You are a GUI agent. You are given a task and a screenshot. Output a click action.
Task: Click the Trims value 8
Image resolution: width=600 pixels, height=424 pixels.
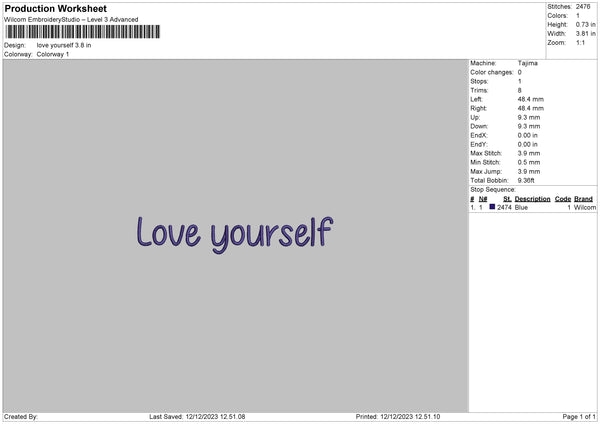click(520, 90)
